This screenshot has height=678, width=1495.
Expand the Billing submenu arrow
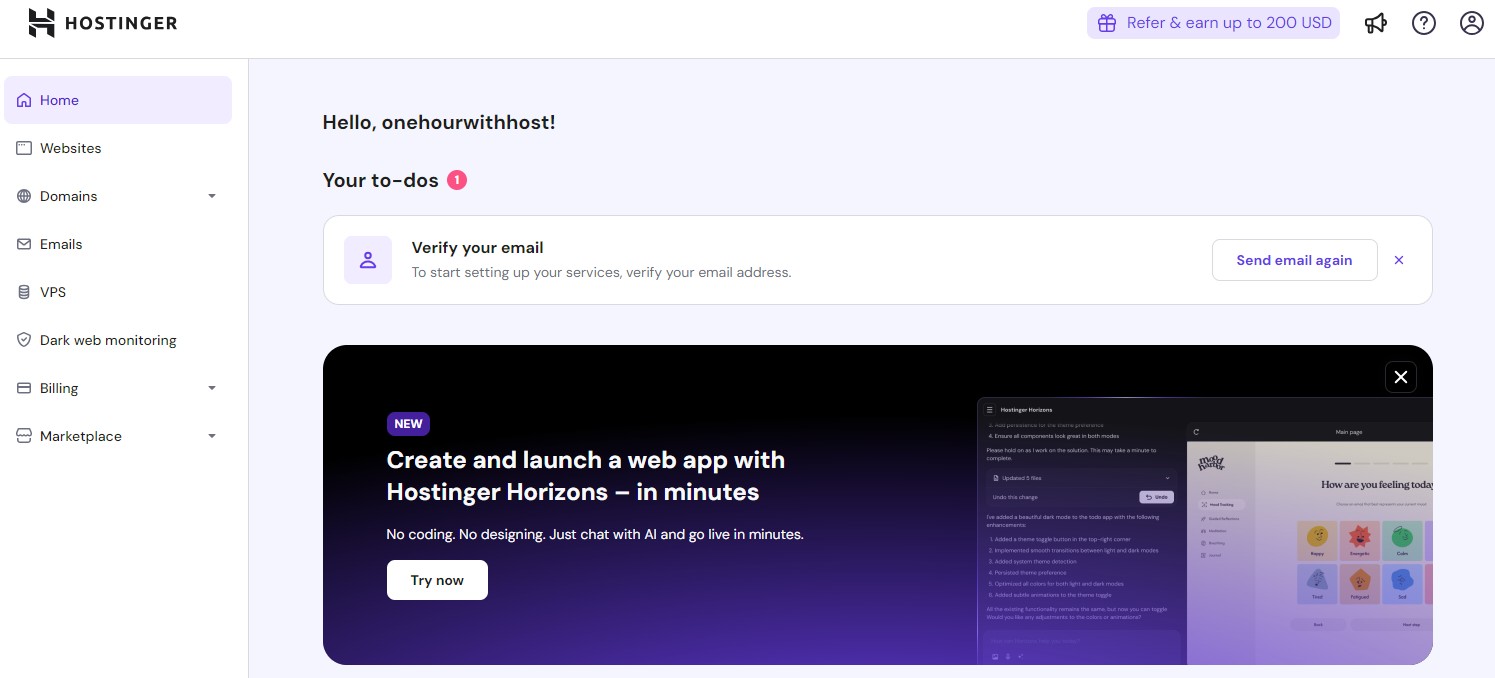pos(212,388)
